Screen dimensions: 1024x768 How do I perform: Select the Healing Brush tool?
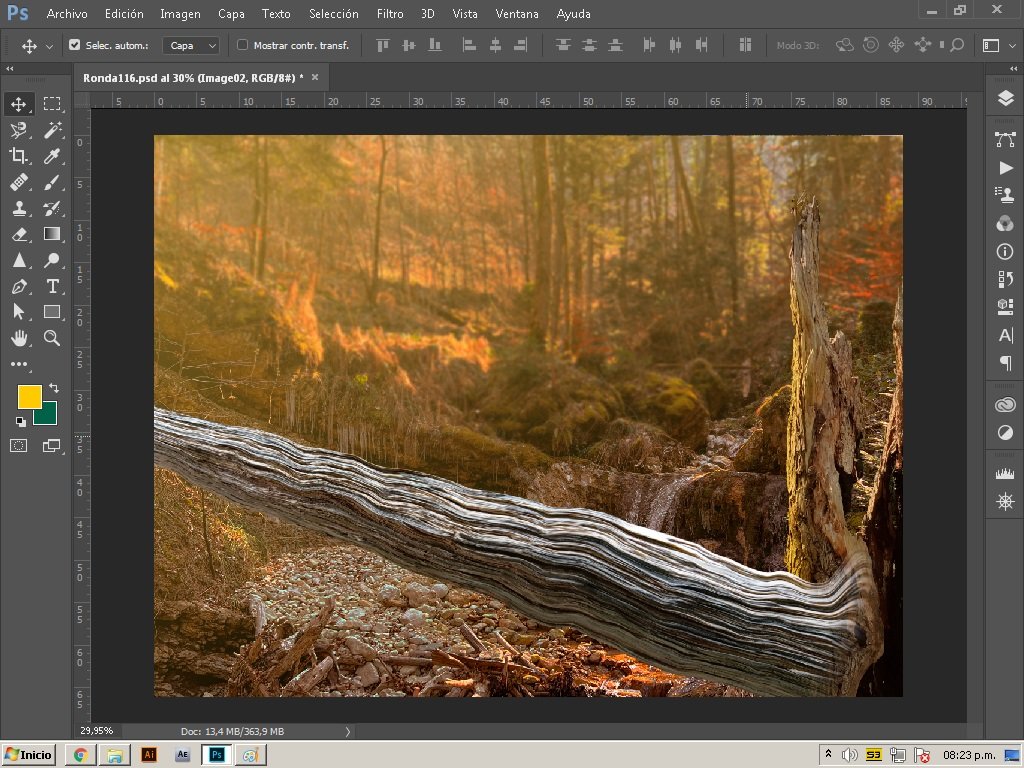[x=18, y=182]
